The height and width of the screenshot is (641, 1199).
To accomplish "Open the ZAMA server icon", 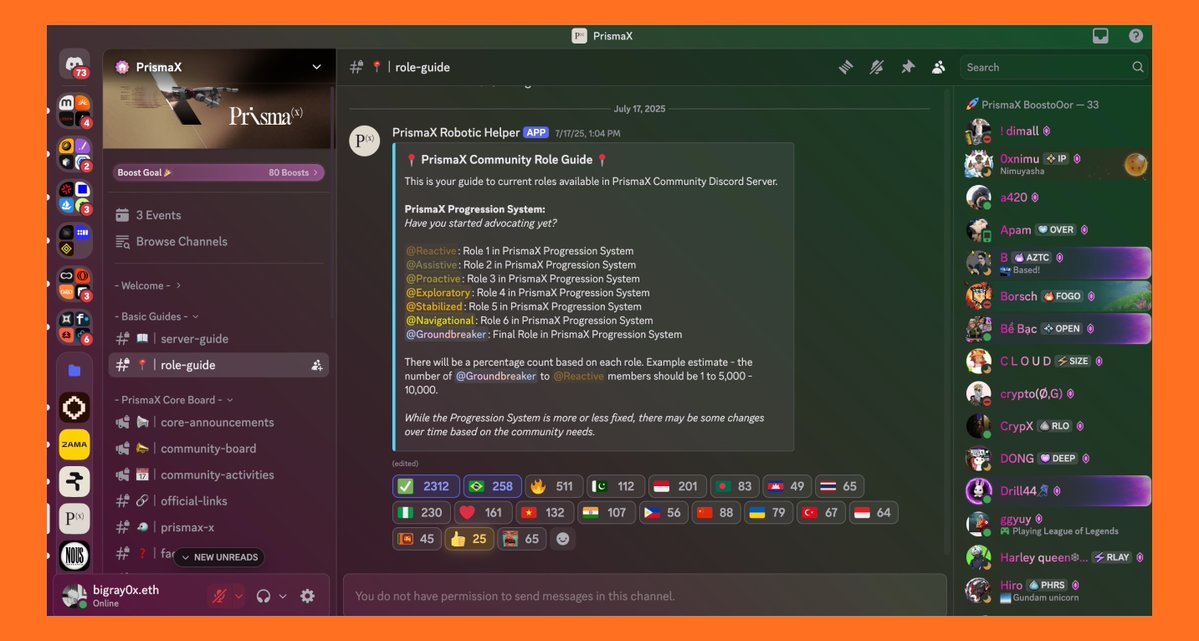I will coord(74,444).
